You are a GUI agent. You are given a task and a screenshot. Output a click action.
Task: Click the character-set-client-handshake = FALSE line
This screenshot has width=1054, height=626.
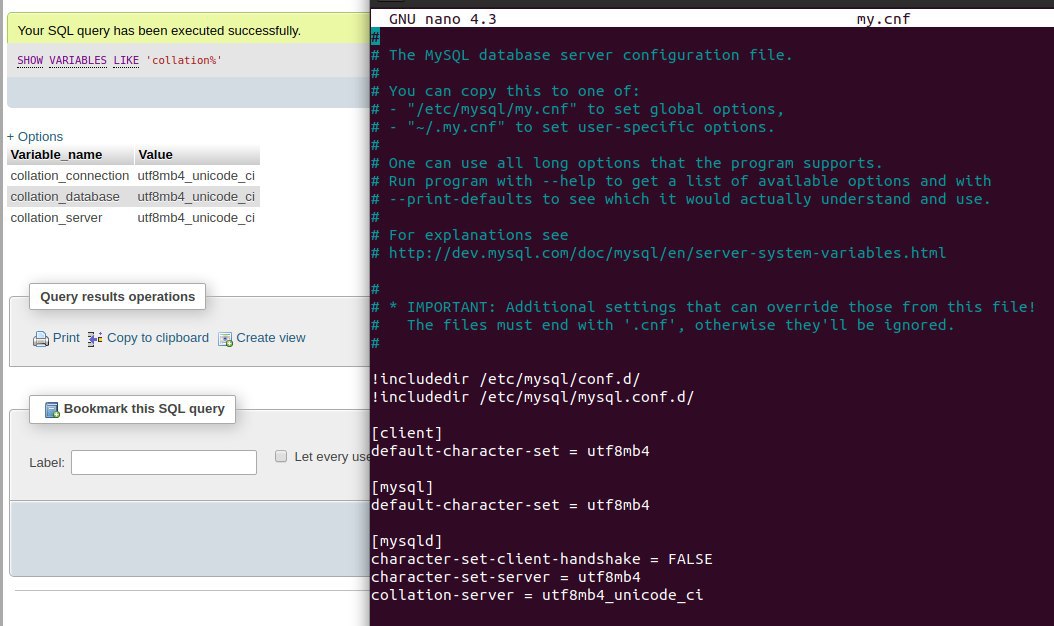542,559
